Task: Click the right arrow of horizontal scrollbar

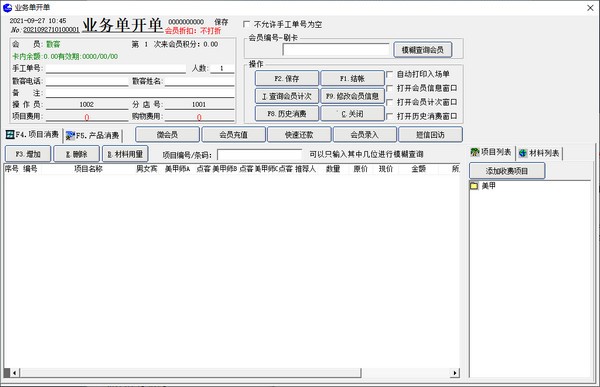Action: [455, 372]
